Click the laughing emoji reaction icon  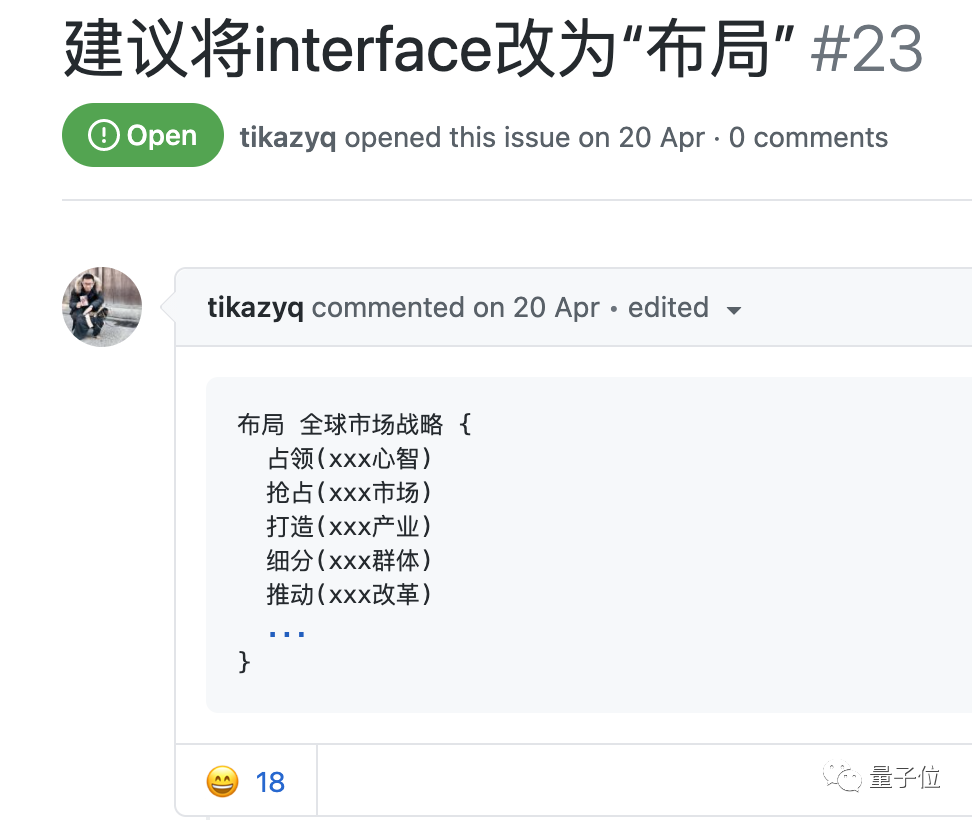tap(222, 781)
